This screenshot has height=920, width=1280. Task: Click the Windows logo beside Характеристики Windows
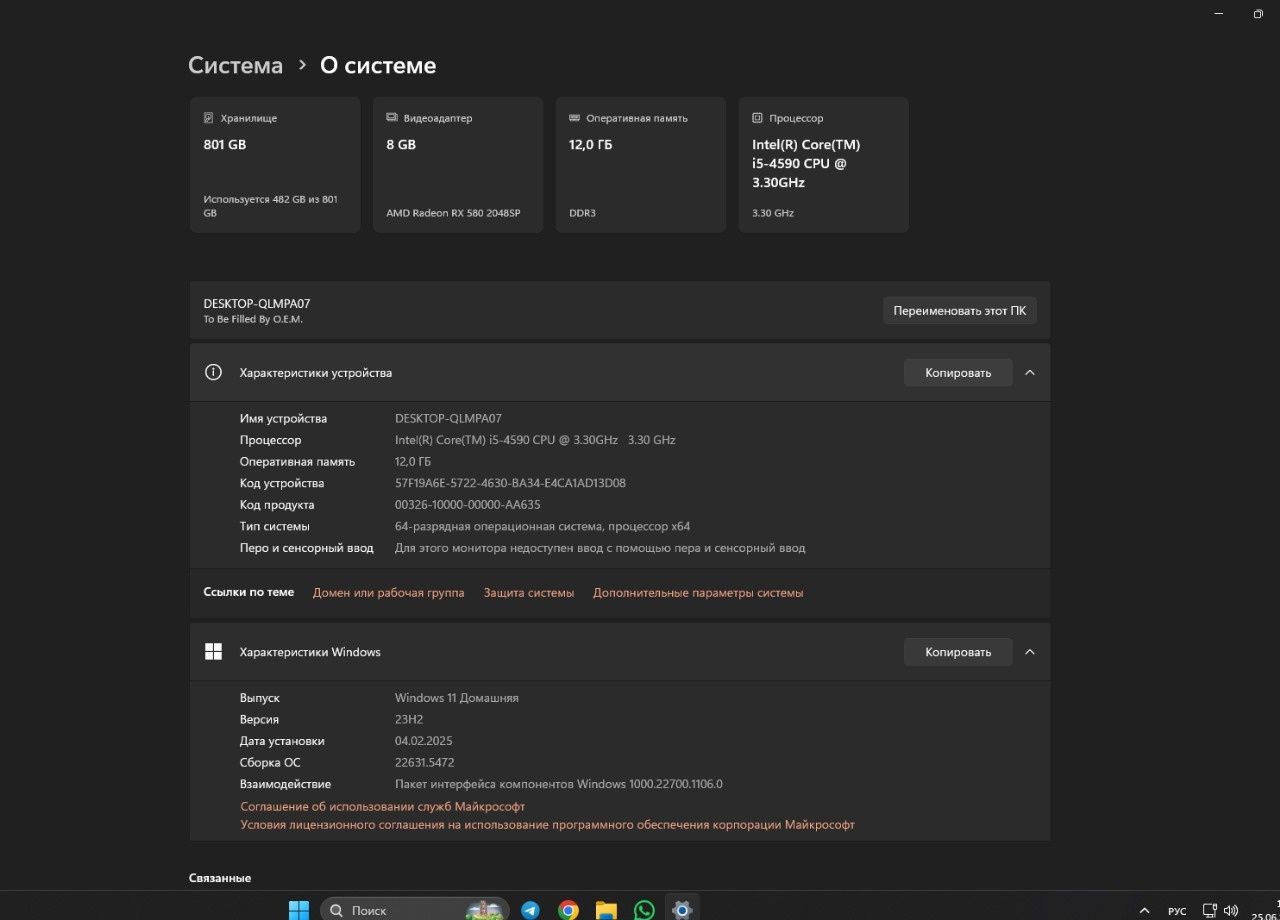213,652
